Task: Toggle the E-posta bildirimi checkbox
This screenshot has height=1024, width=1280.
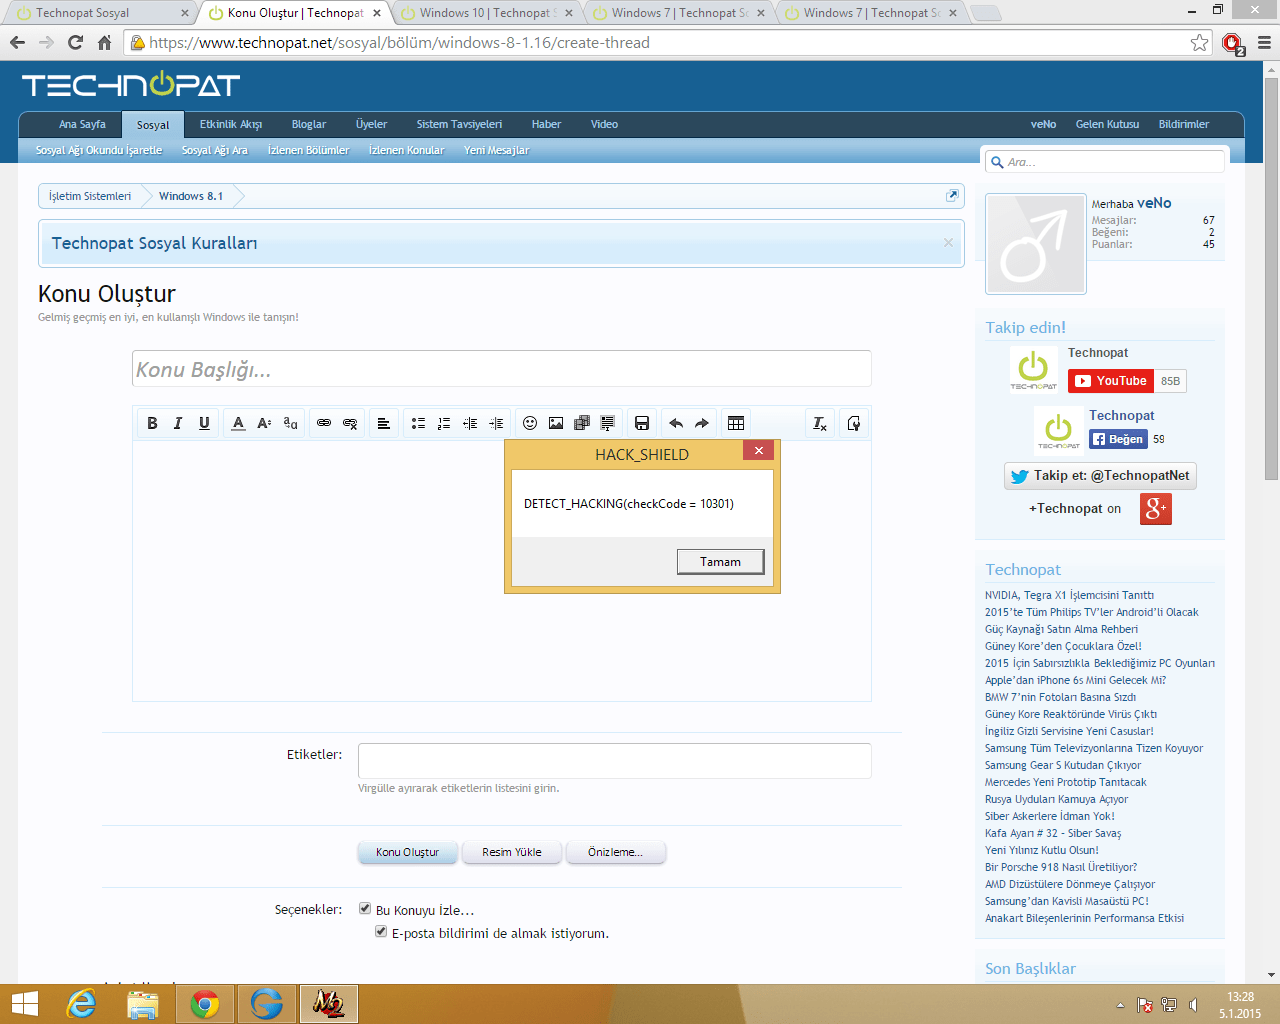Action: [x=381, y=932]
